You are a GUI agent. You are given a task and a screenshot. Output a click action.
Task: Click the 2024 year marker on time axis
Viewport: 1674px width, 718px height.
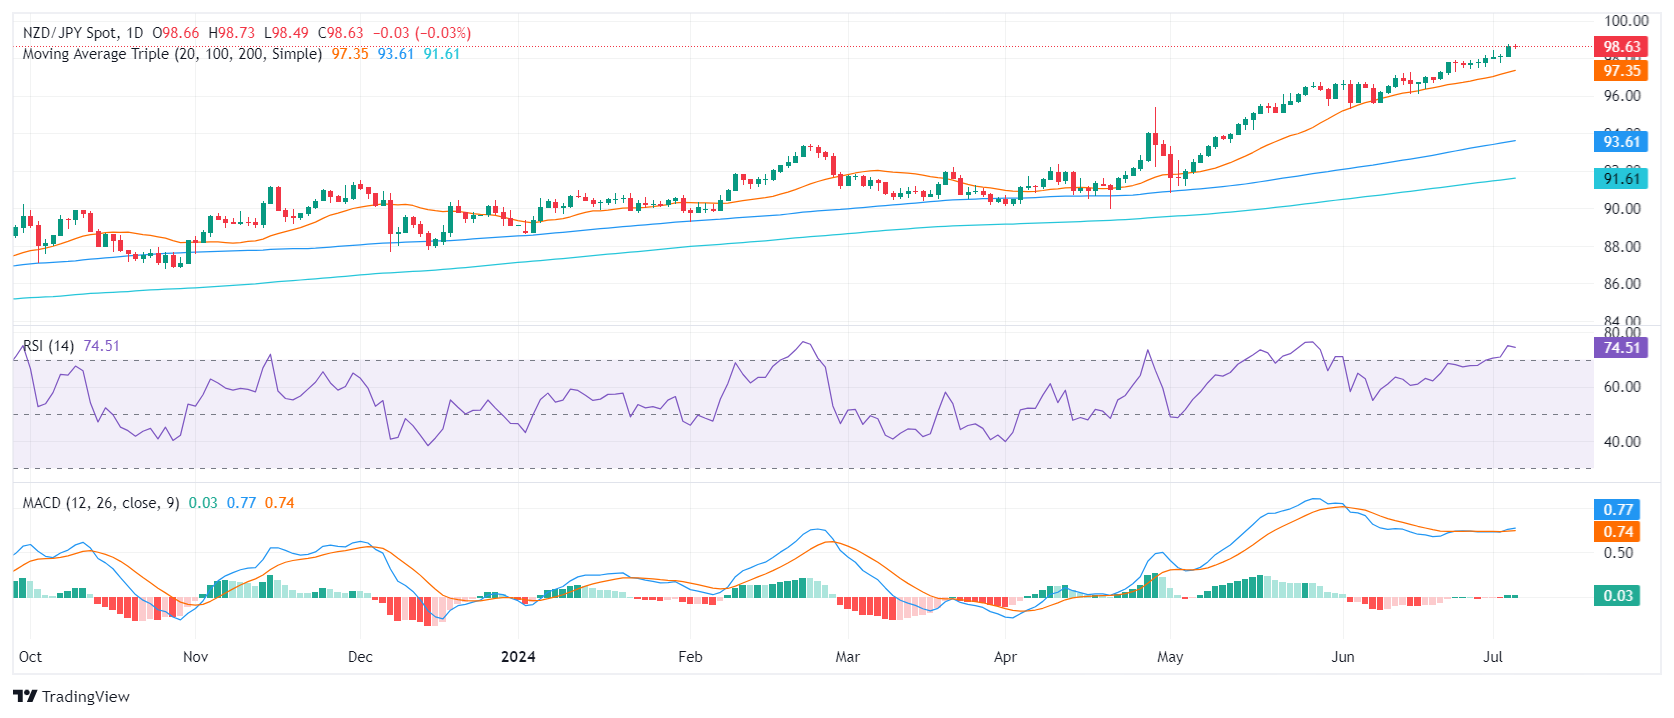pos(518,657)
